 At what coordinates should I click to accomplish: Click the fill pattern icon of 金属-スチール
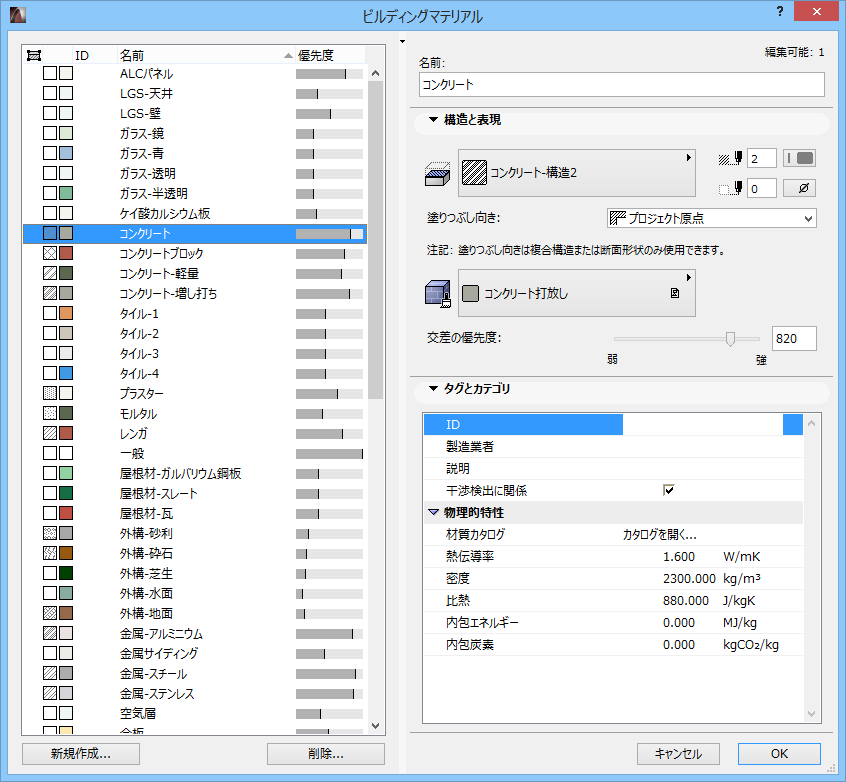50,672
